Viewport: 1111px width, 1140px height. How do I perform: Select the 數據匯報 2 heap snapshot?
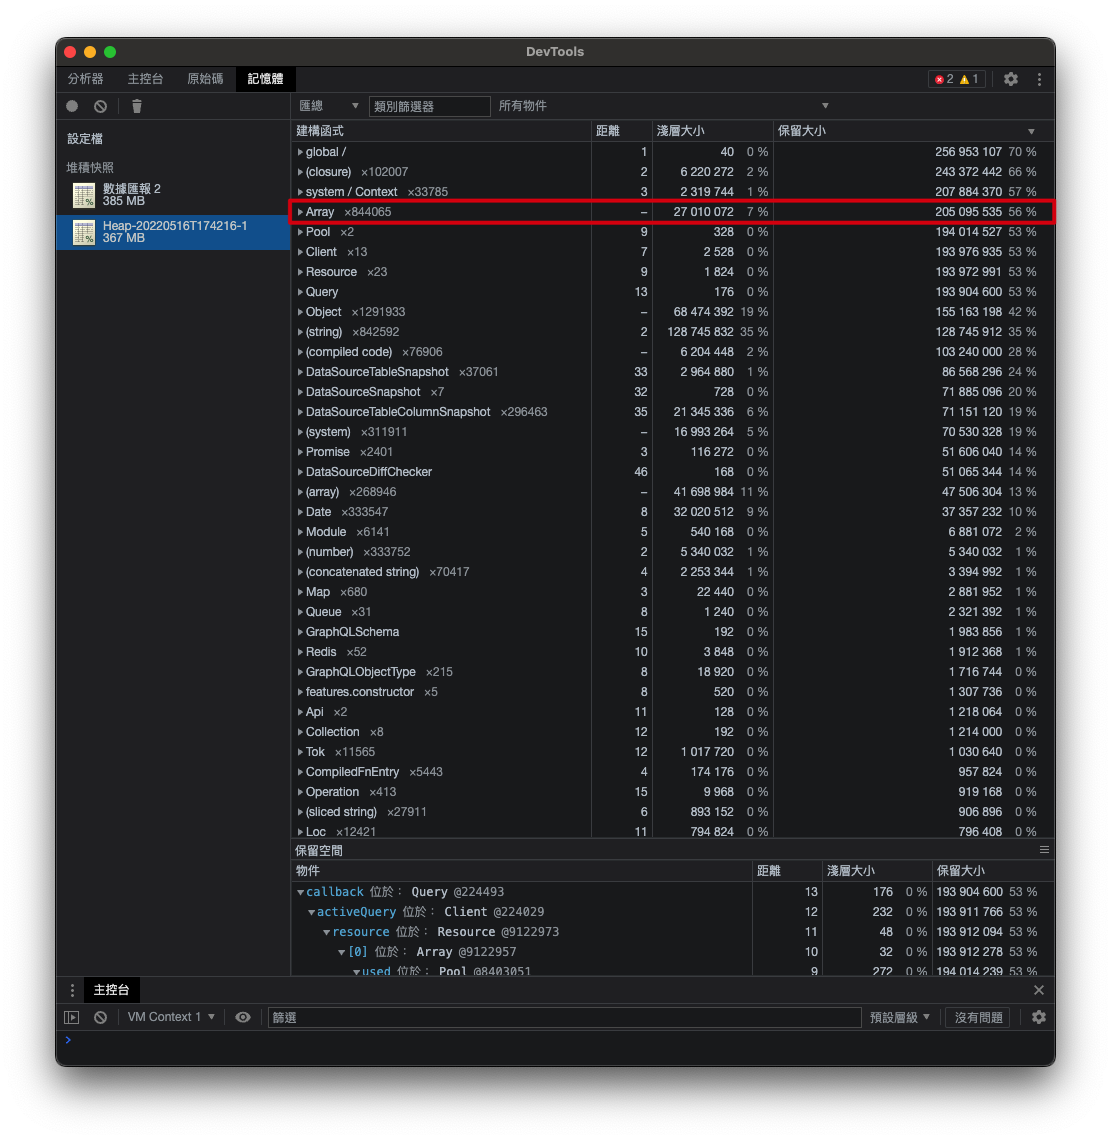[131, 195]
